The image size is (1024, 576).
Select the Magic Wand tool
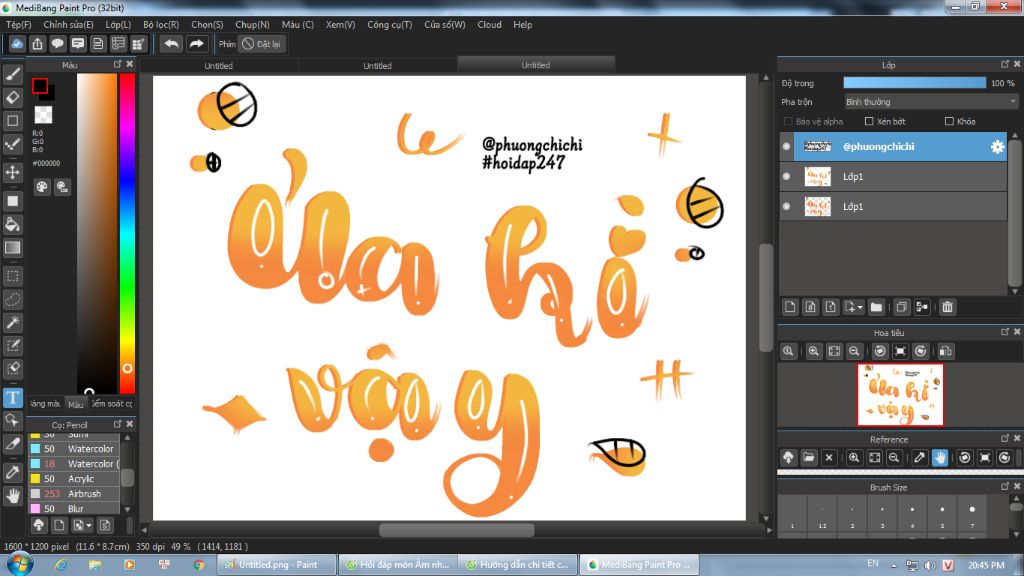click(12, 322)
